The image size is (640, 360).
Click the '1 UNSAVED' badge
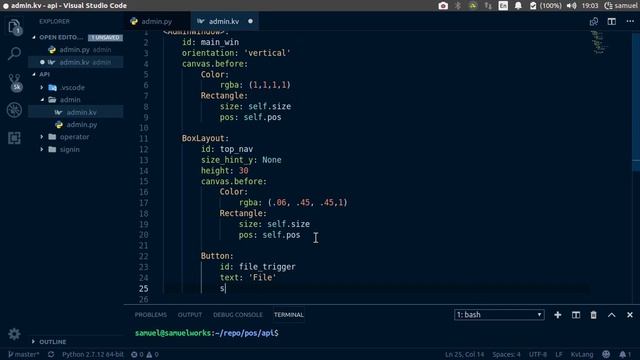click(x=105, y=38)
